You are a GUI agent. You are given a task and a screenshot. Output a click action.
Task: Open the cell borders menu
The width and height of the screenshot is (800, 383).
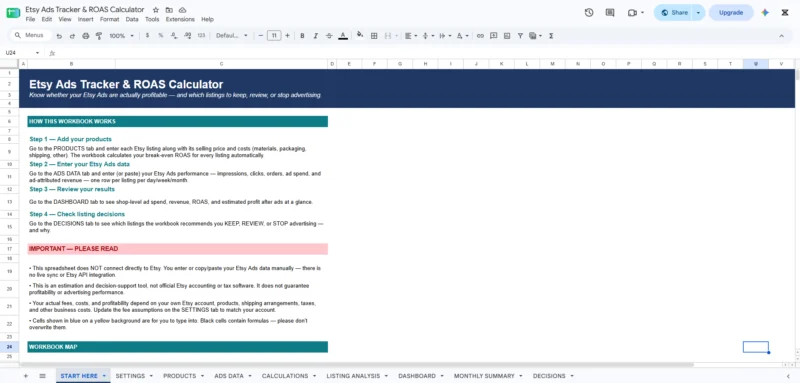[x=374, y=36]
